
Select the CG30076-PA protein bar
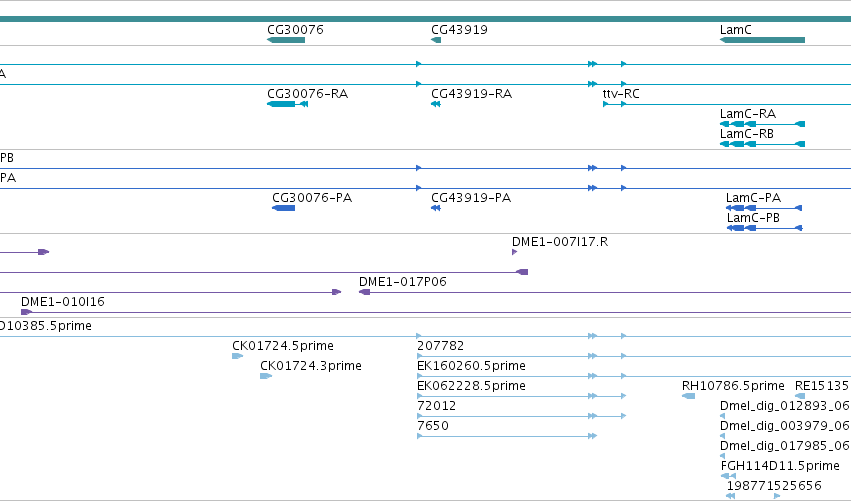tap(283, 208)
